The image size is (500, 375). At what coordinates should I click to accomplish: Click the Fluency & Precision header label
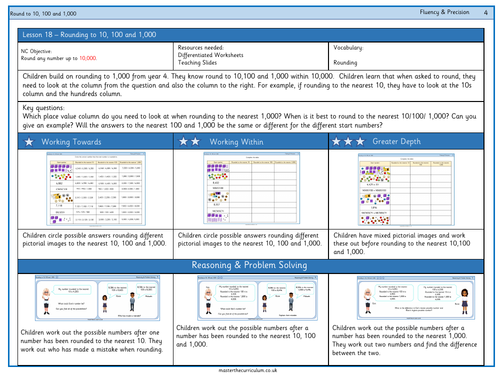(x=444, y=12)
